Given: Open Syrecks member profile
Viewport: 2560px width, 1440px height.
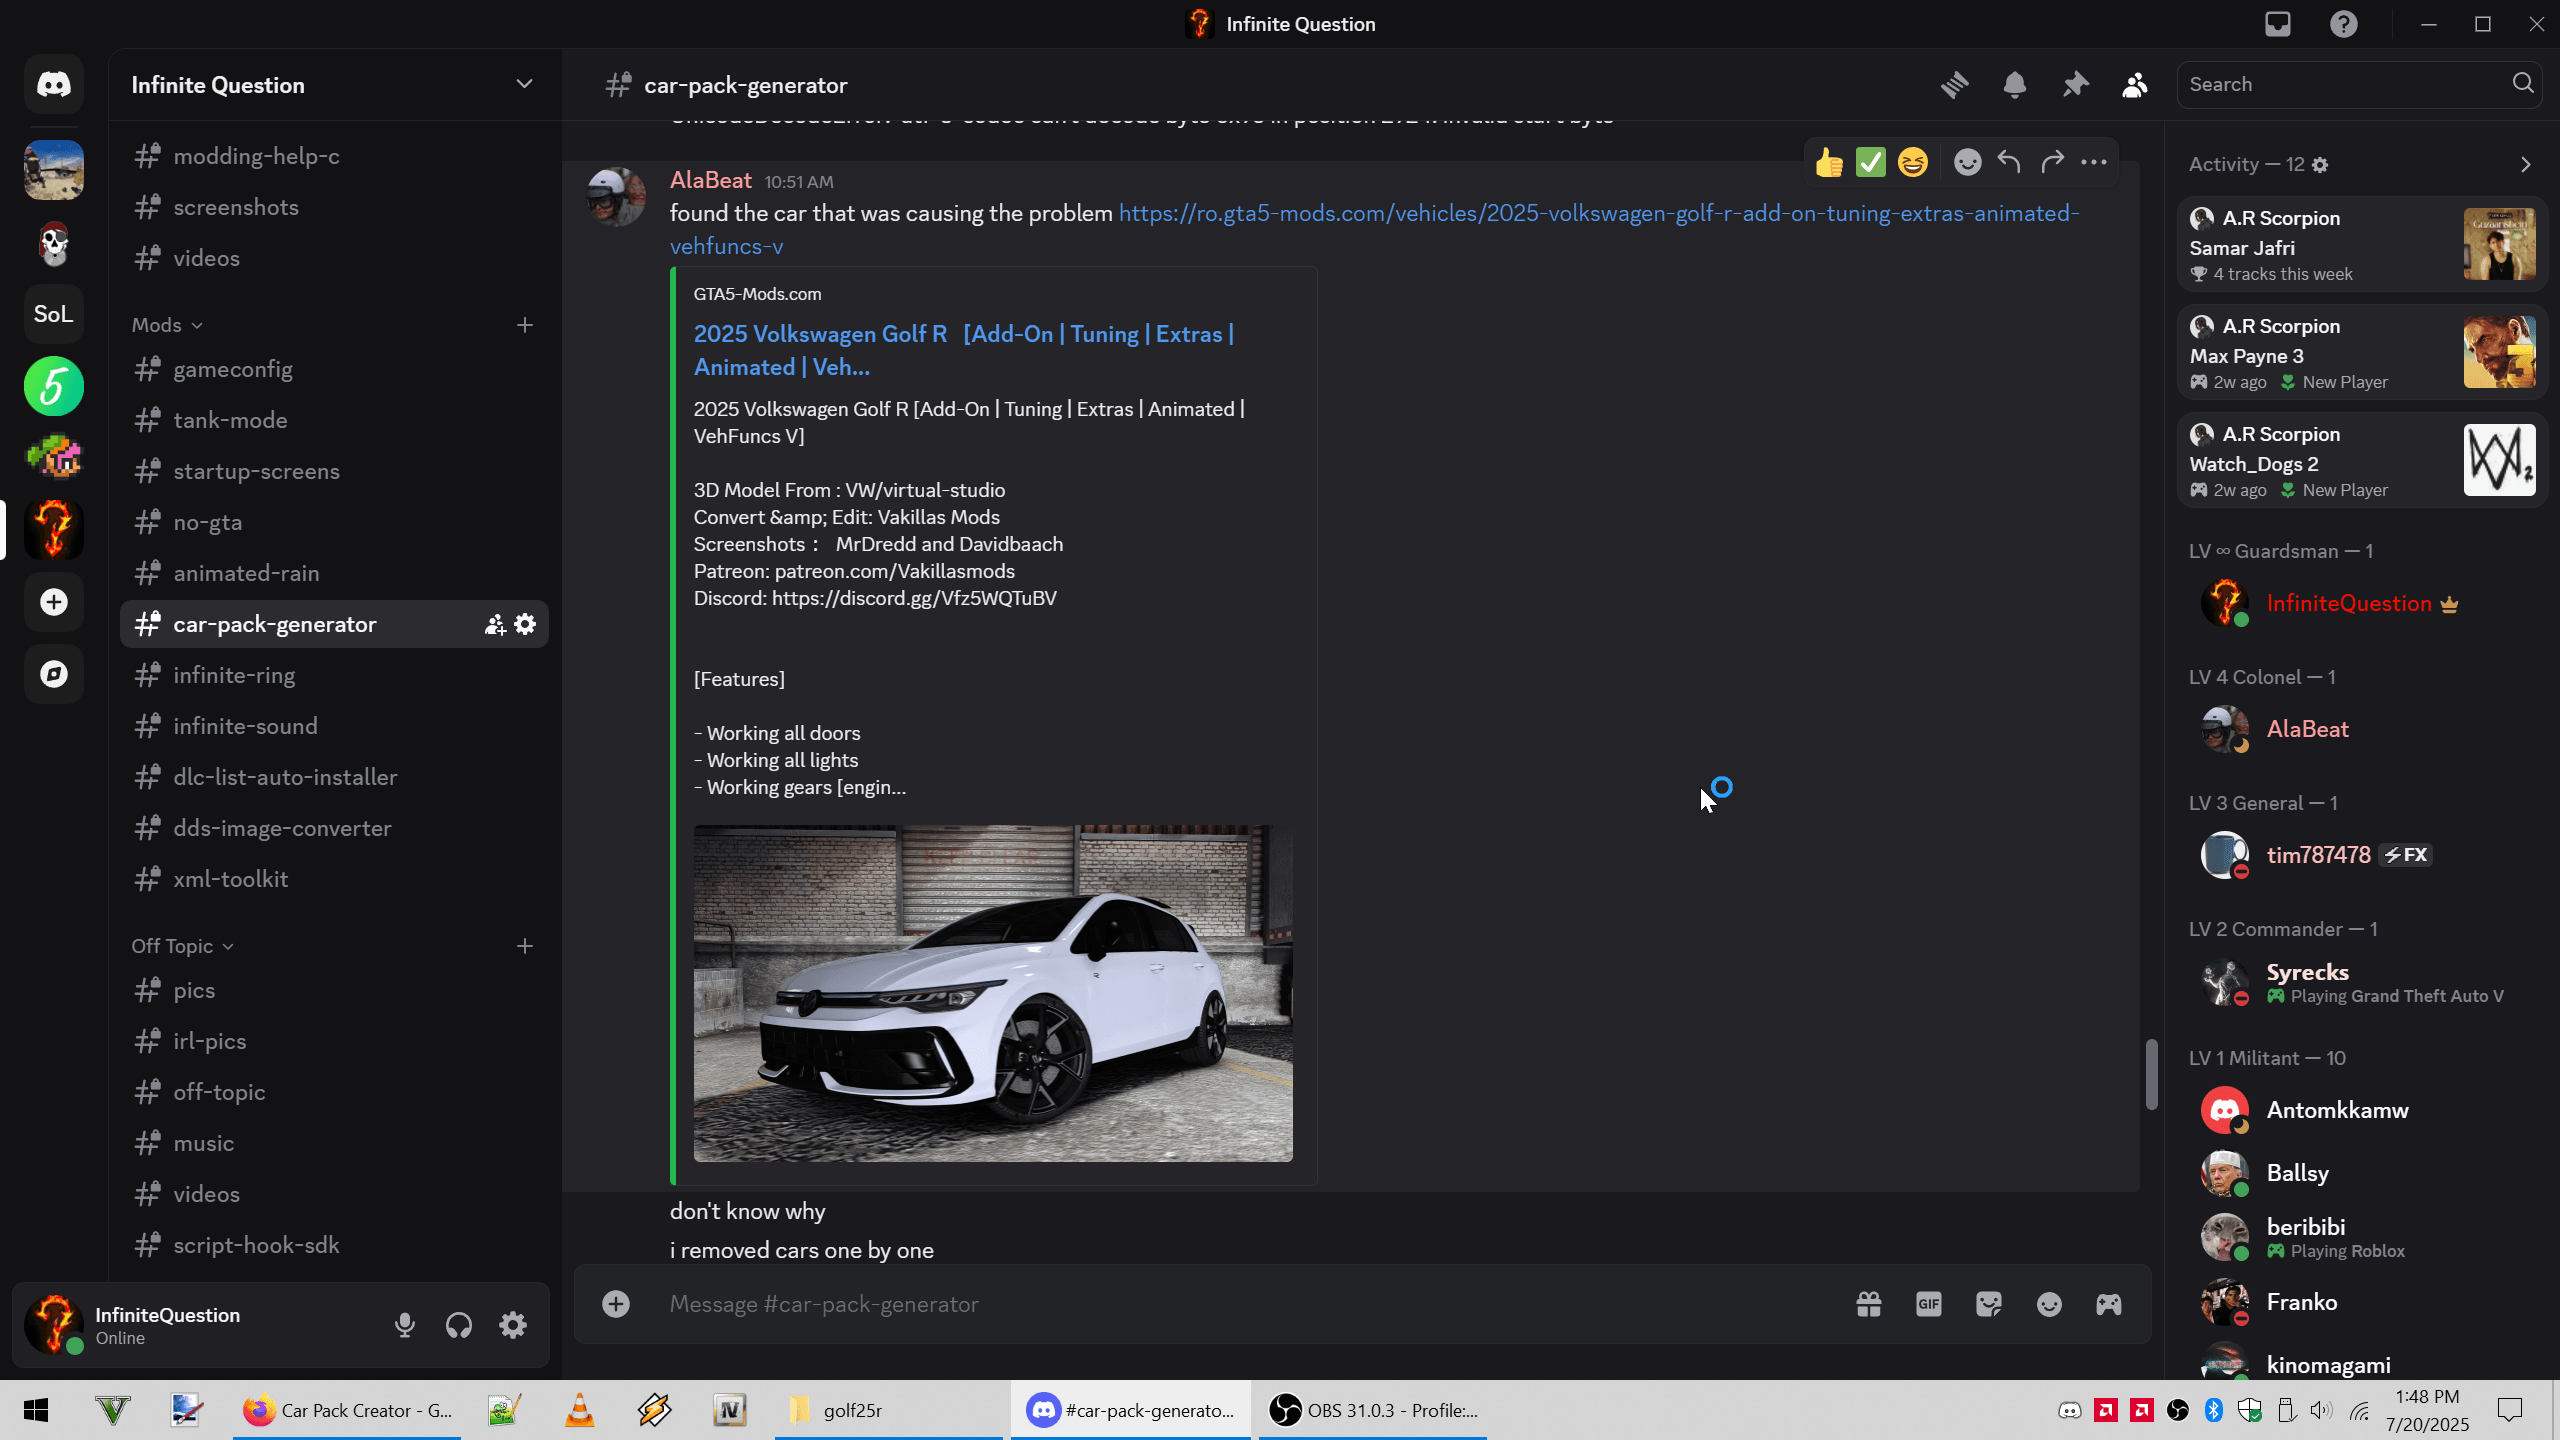Looking at the screenshot, I should 2362,982.
